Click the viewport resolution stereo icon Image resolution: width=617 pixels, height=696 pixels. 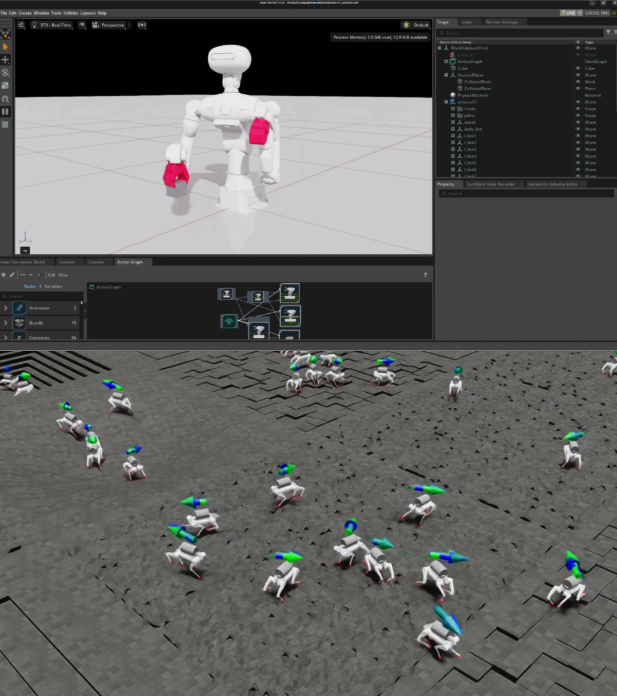(x=142, y=25)
